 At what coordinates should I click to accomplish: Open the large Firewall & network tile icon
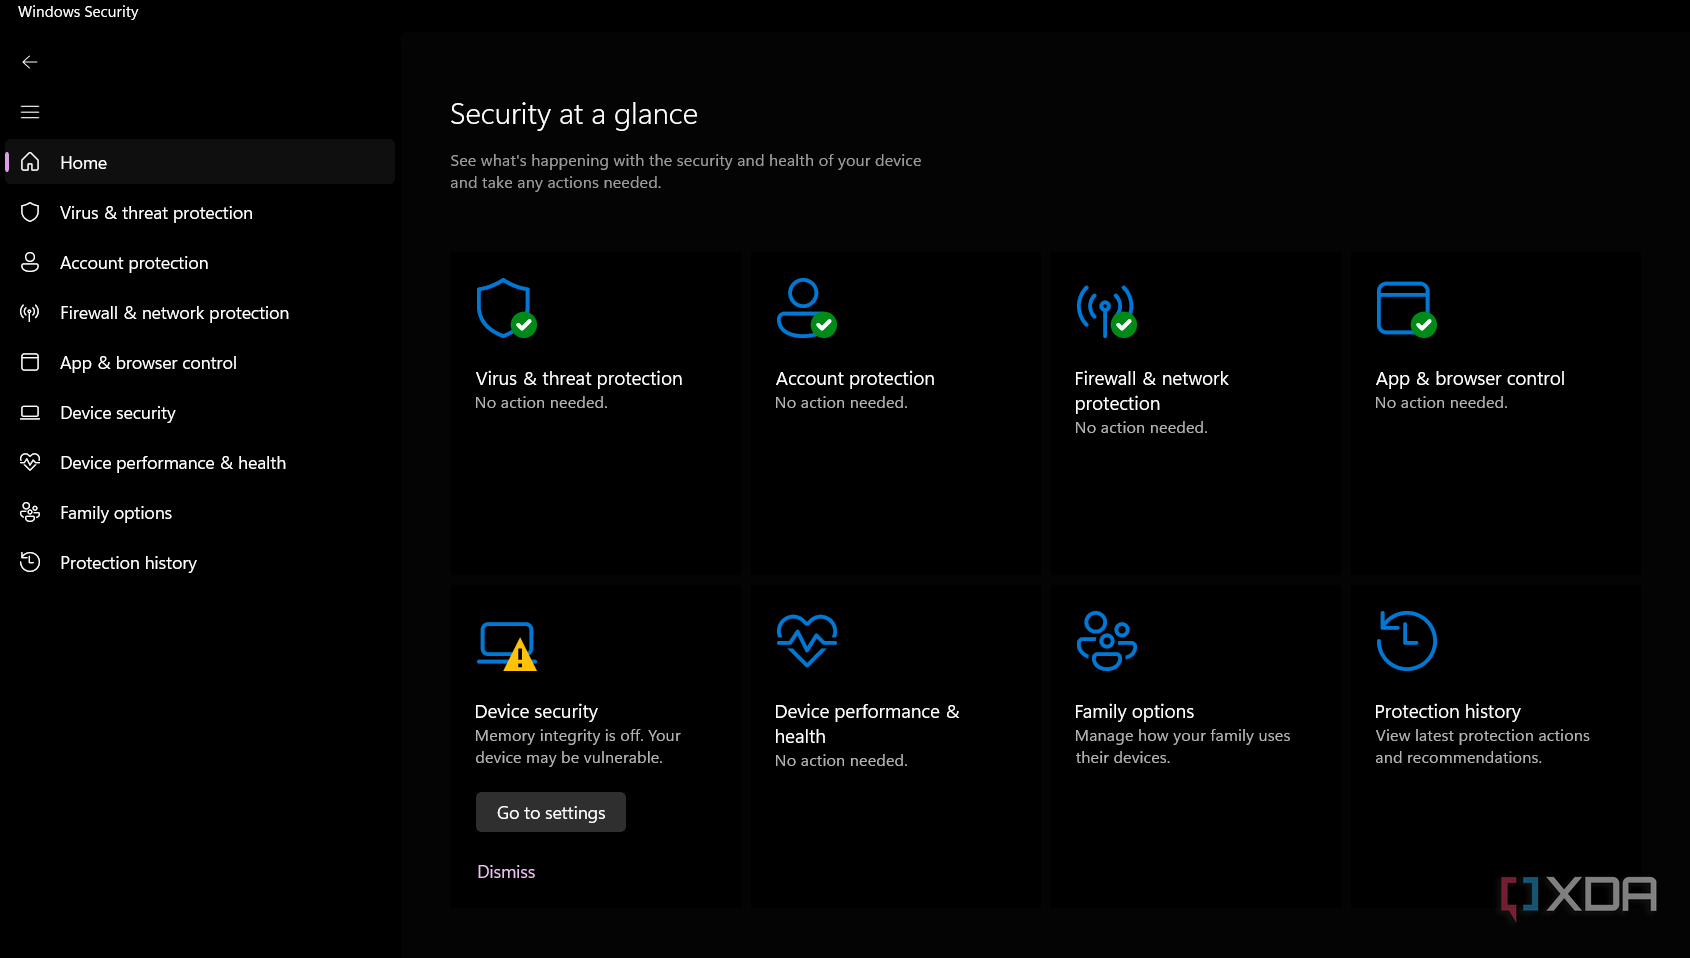pyautogui.click(x=1106, y=310)
